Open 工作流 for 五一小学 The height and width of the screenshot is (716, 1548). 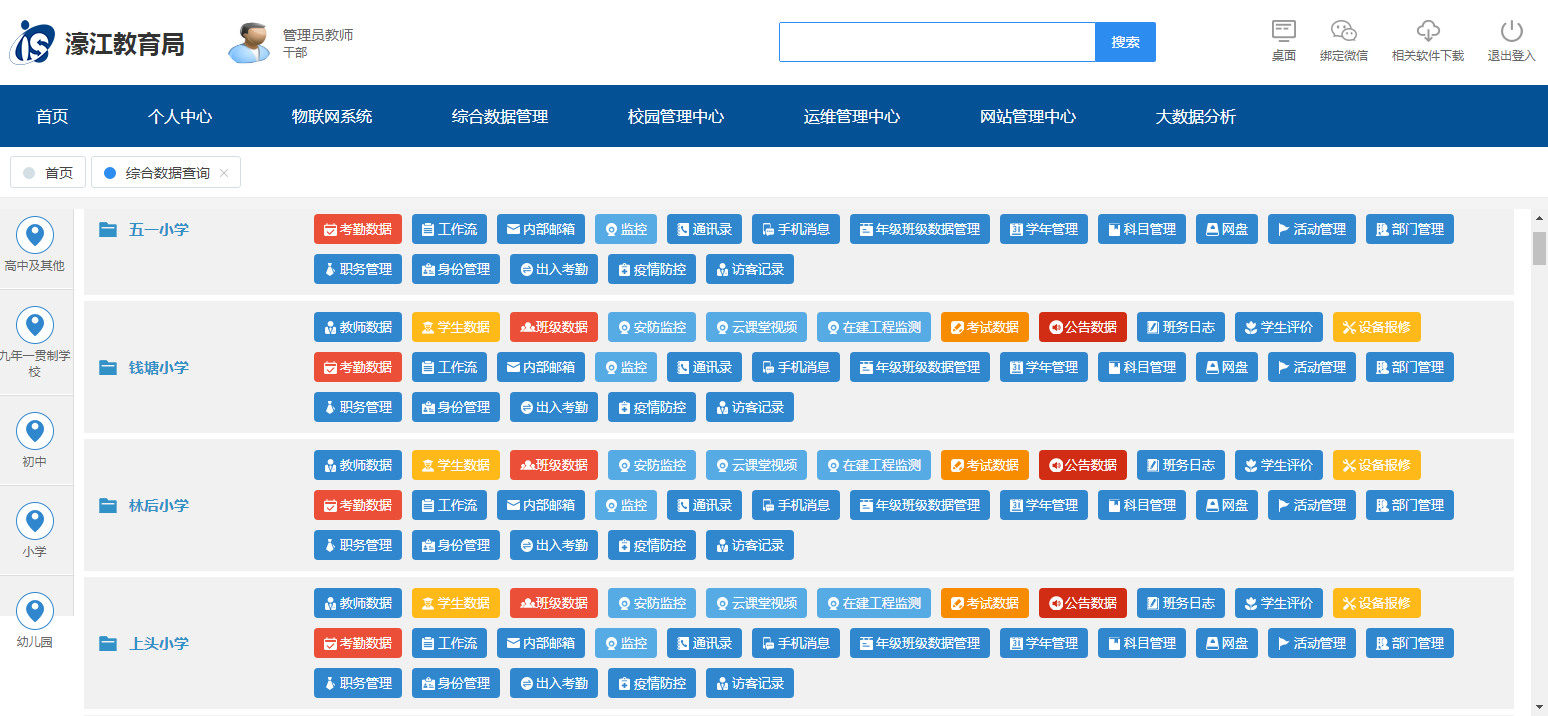449,229
